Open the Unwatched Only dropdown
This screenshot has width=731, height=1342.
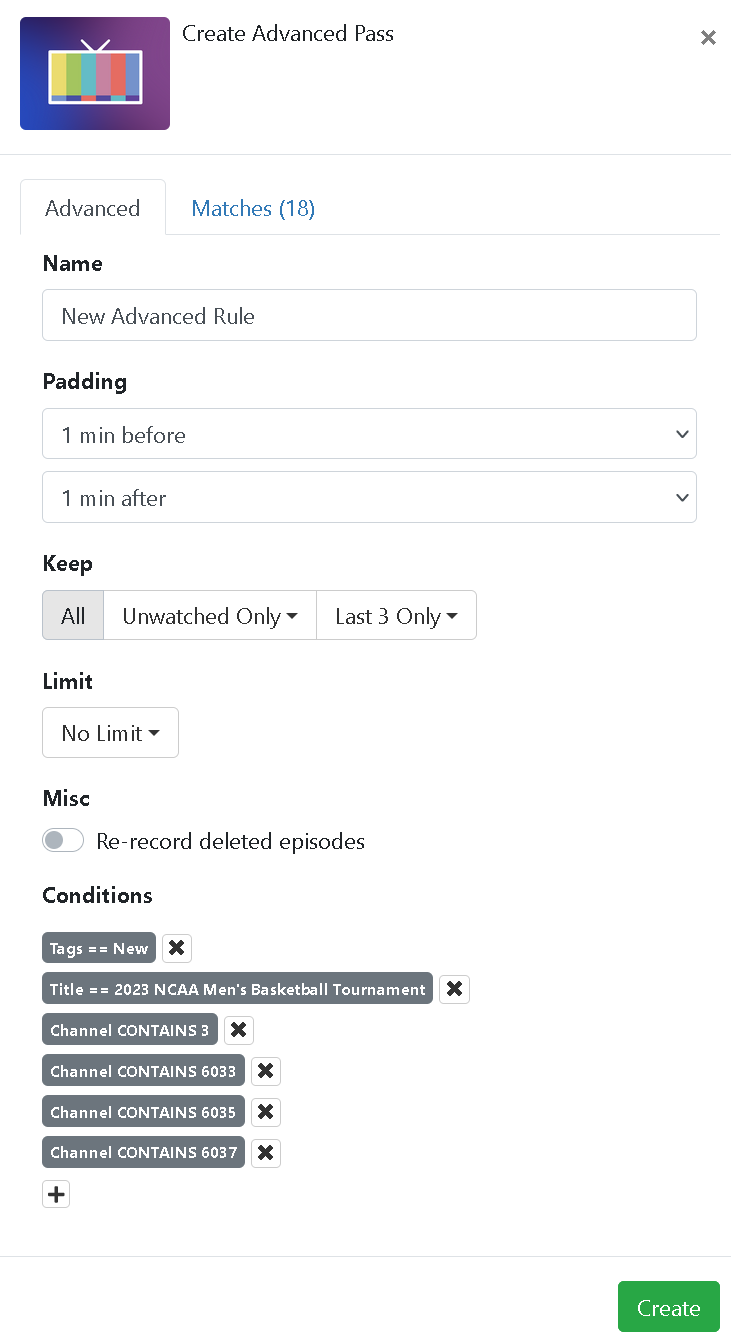(210, 615)
